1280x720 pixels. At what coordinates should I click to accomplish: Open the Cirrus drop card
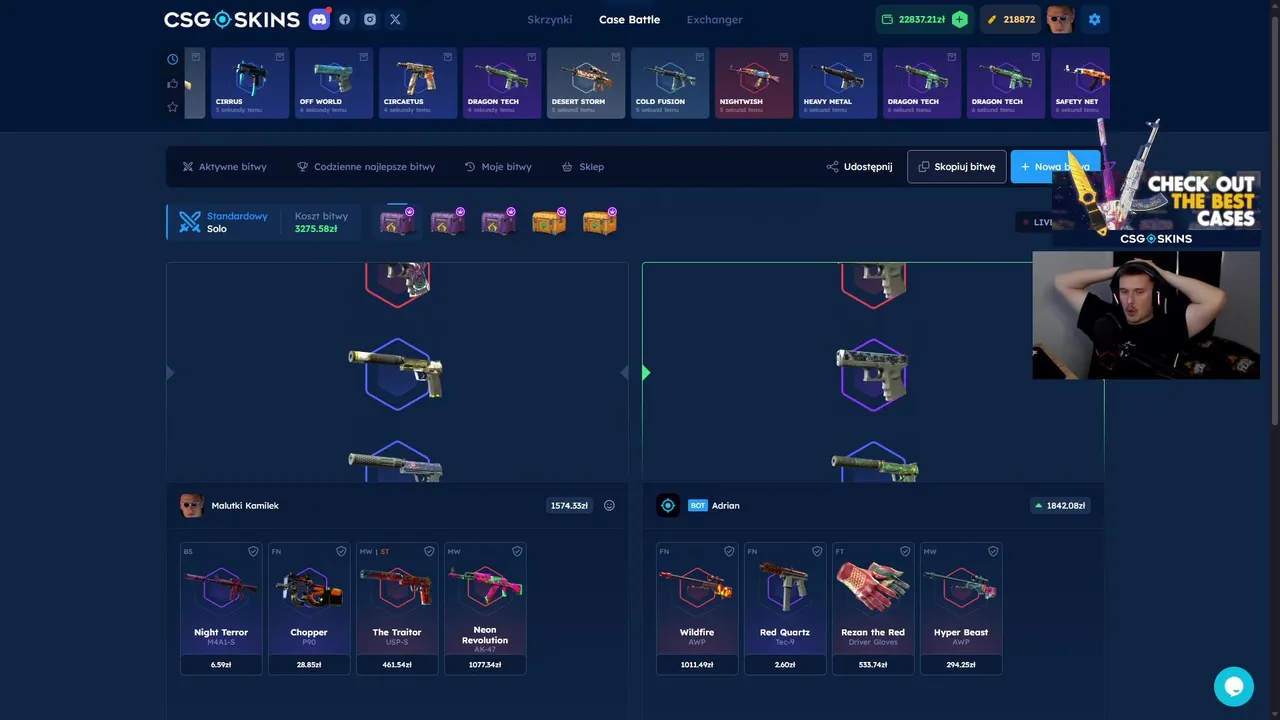click(x=250, y=83)
